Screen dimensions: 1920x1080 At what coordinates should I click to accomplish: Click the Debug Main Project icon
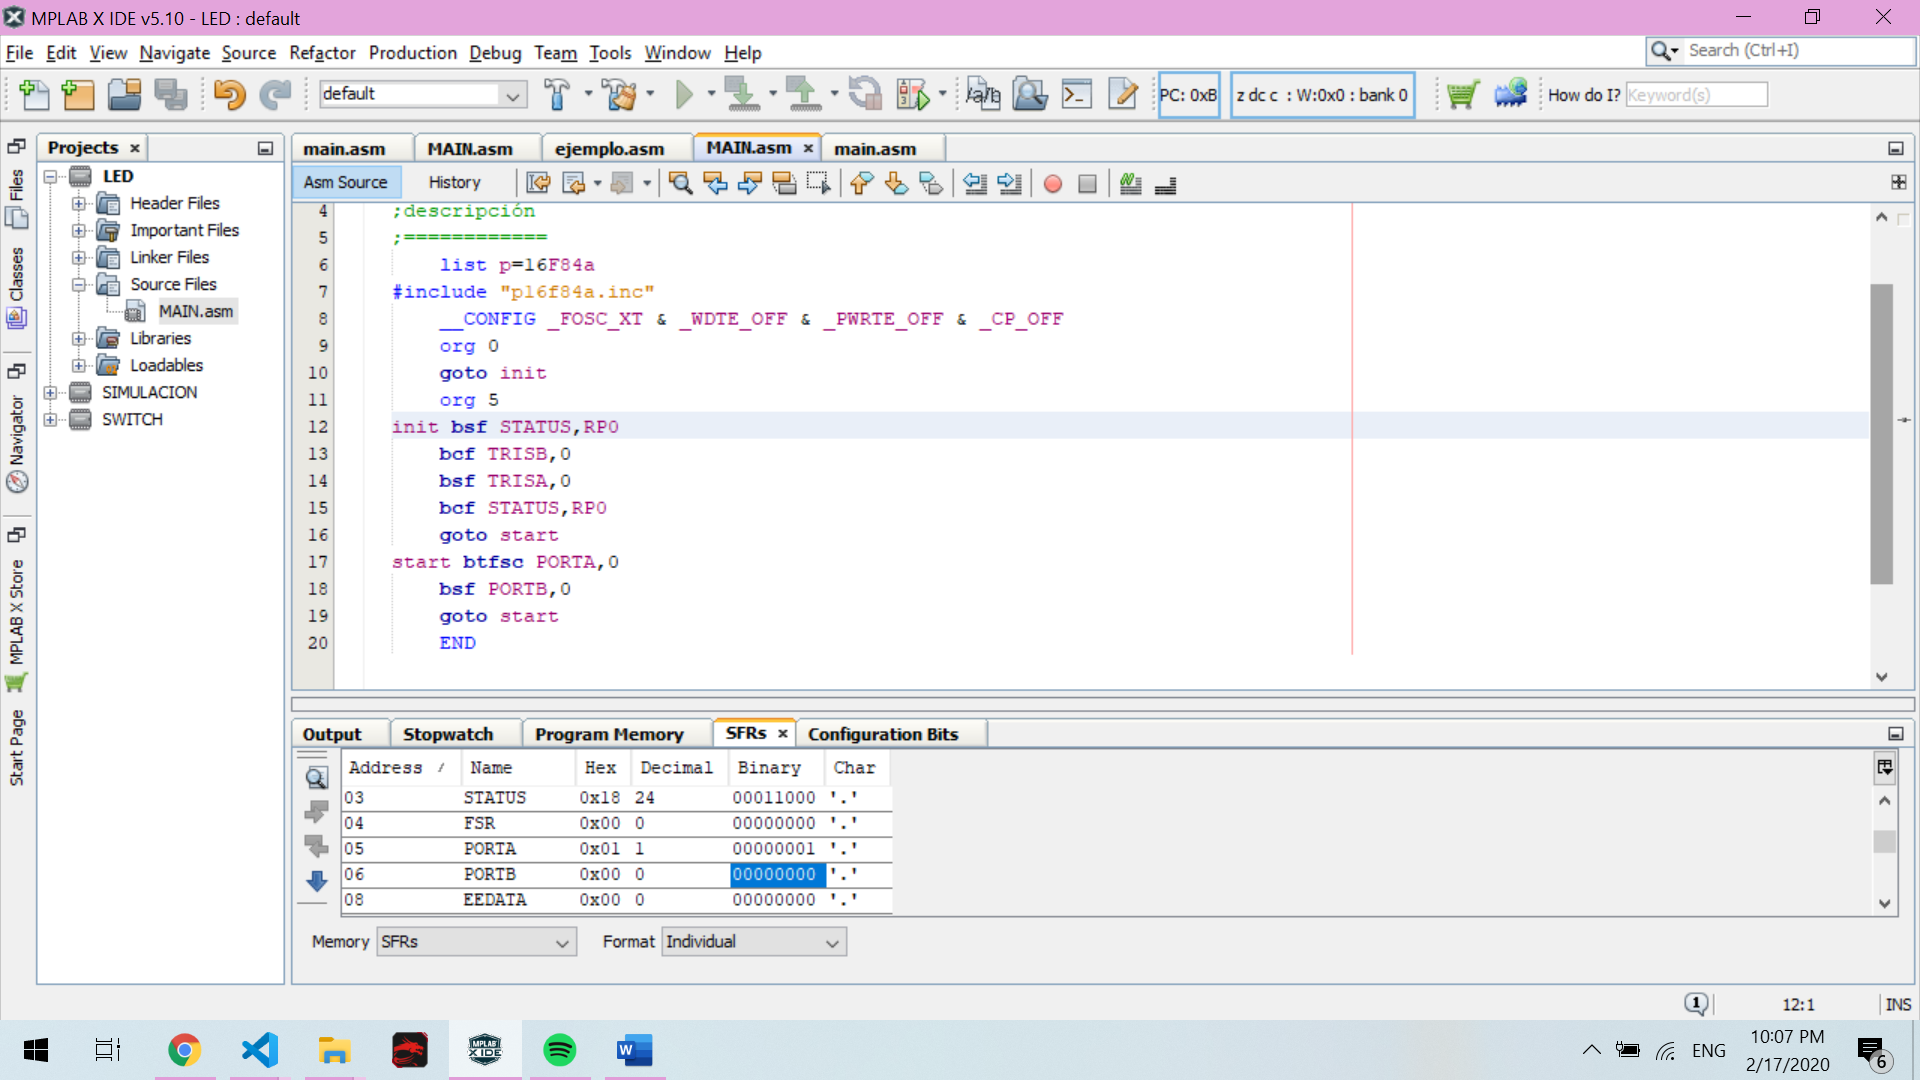tap(914, 95)
